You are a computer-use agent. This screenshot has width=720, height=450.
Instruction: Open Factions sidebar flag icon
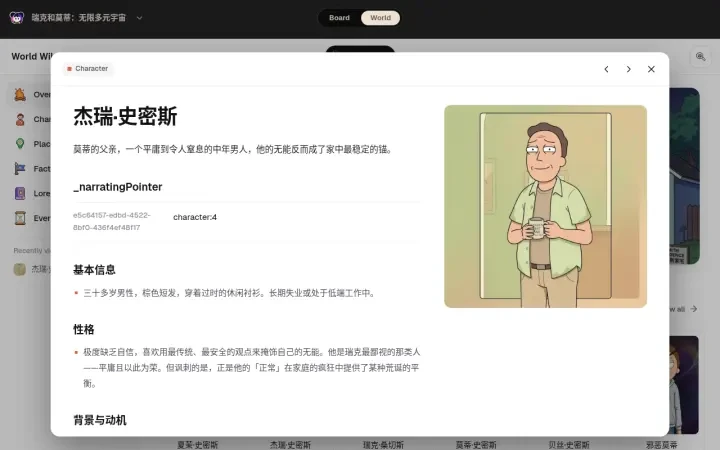(x=20, y=169)
